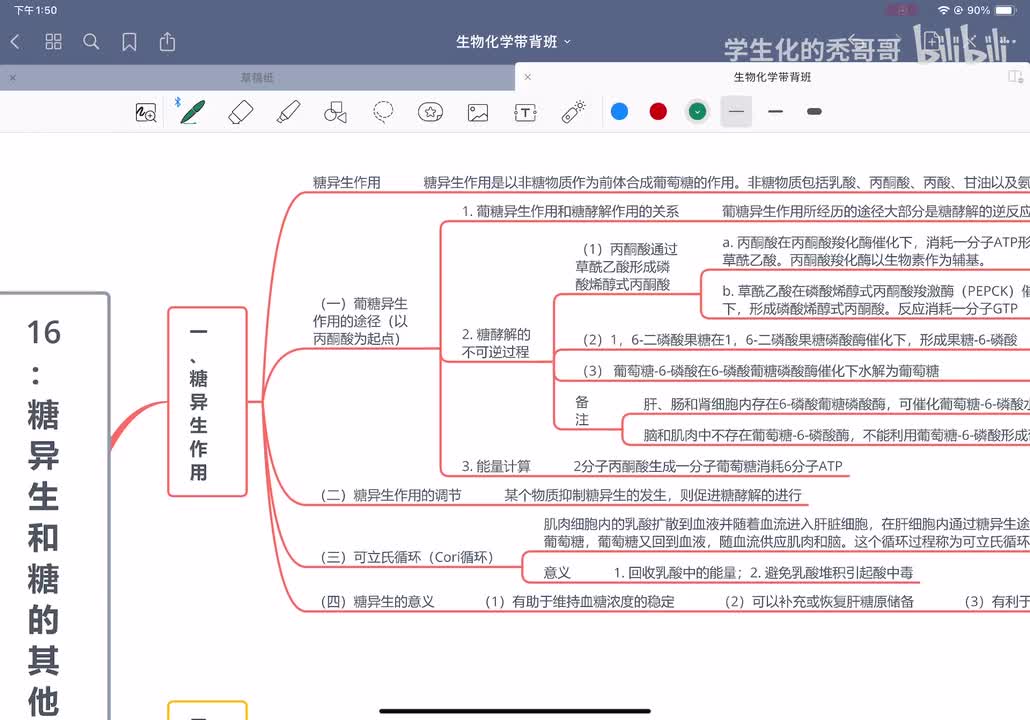Tap node (三) 可立氏循环 (Cori循环)
This screenshot has width=1030, height=720.
407,557
